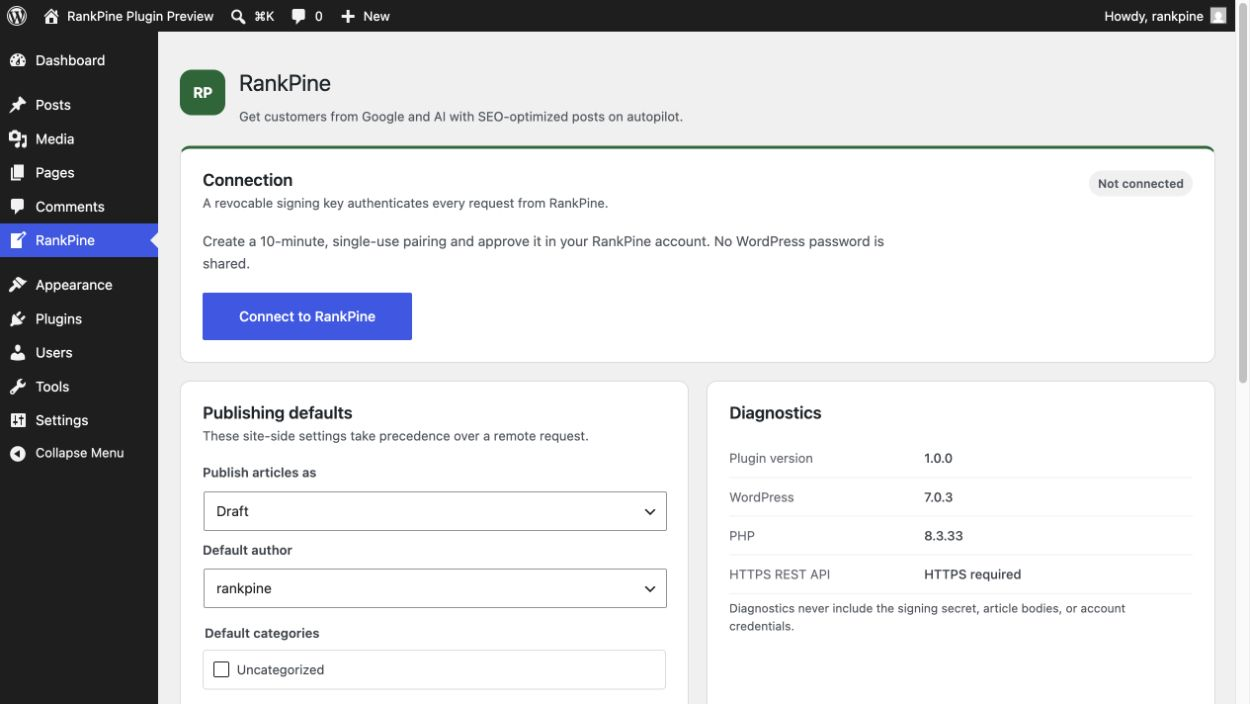Click the Diagnostics heading
1250x704 pixels.
775,413
